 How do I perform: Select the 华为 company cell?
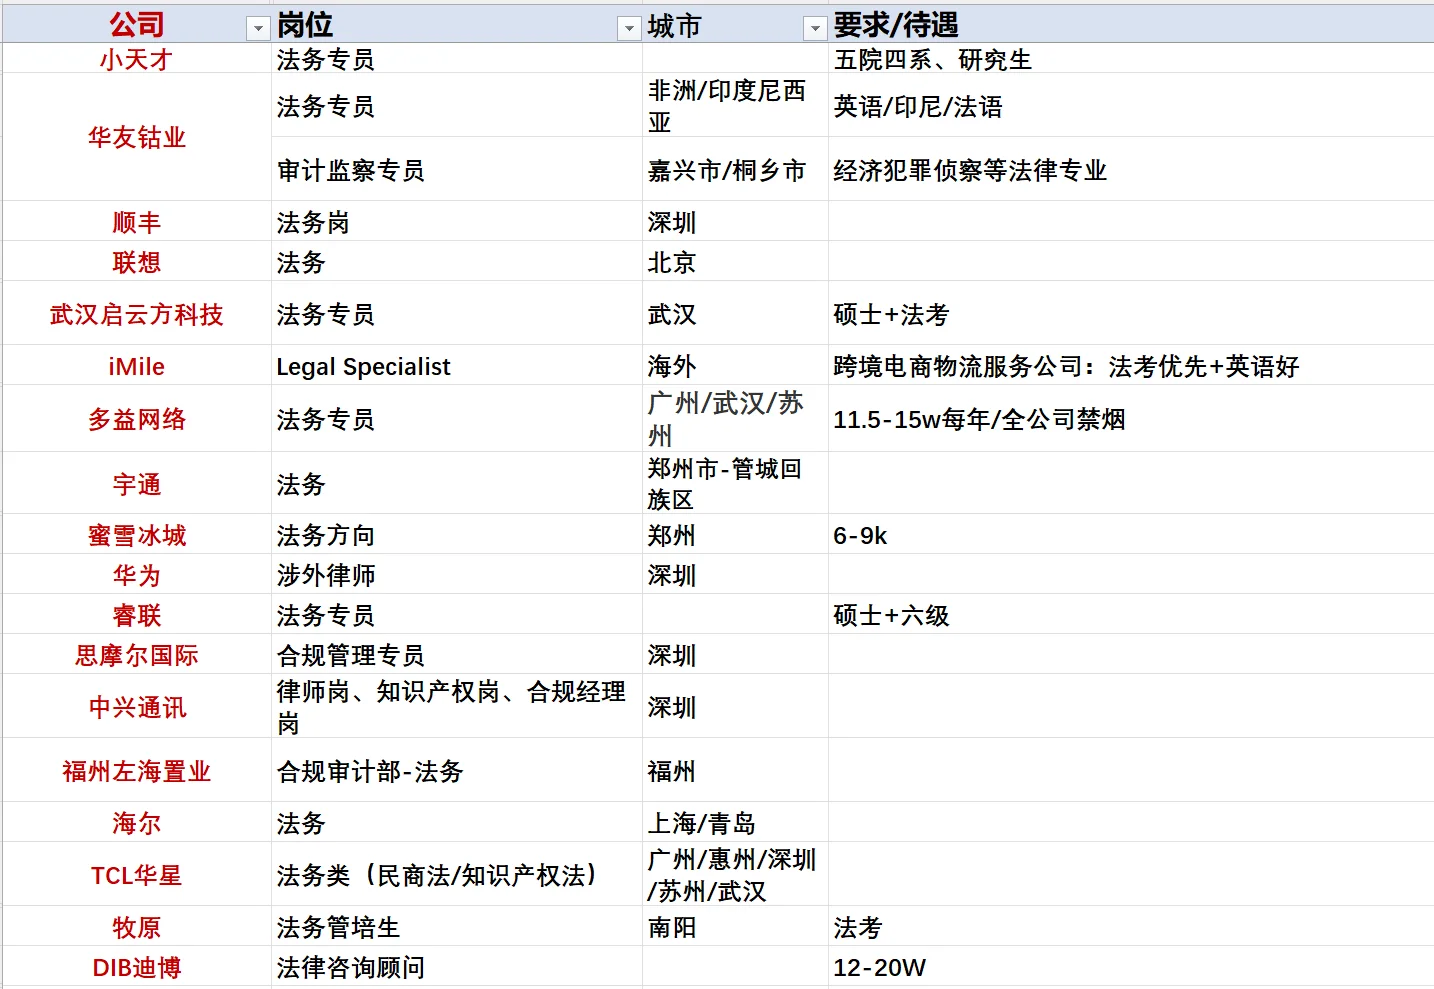coord(137,575)
